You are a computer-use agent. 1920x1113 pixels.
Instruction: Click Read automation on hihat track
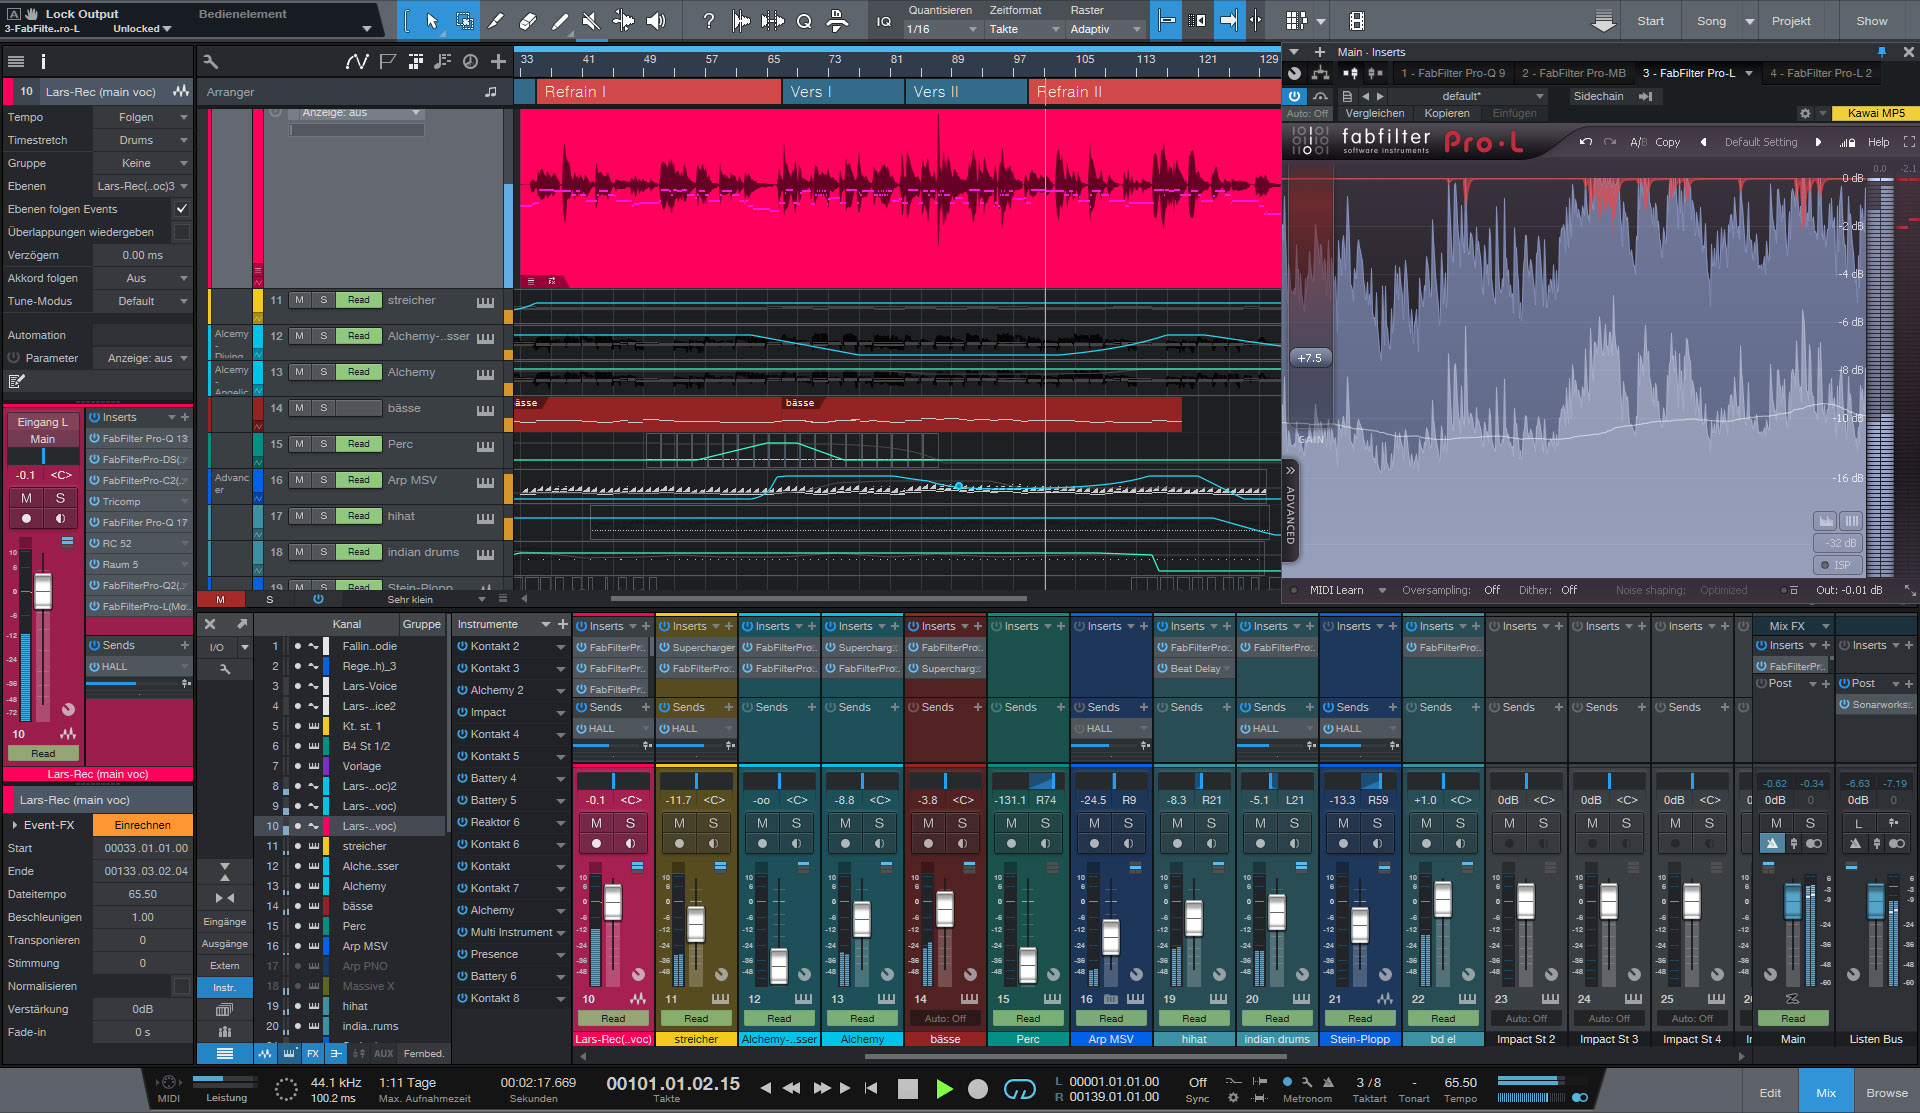pos(359,516)
